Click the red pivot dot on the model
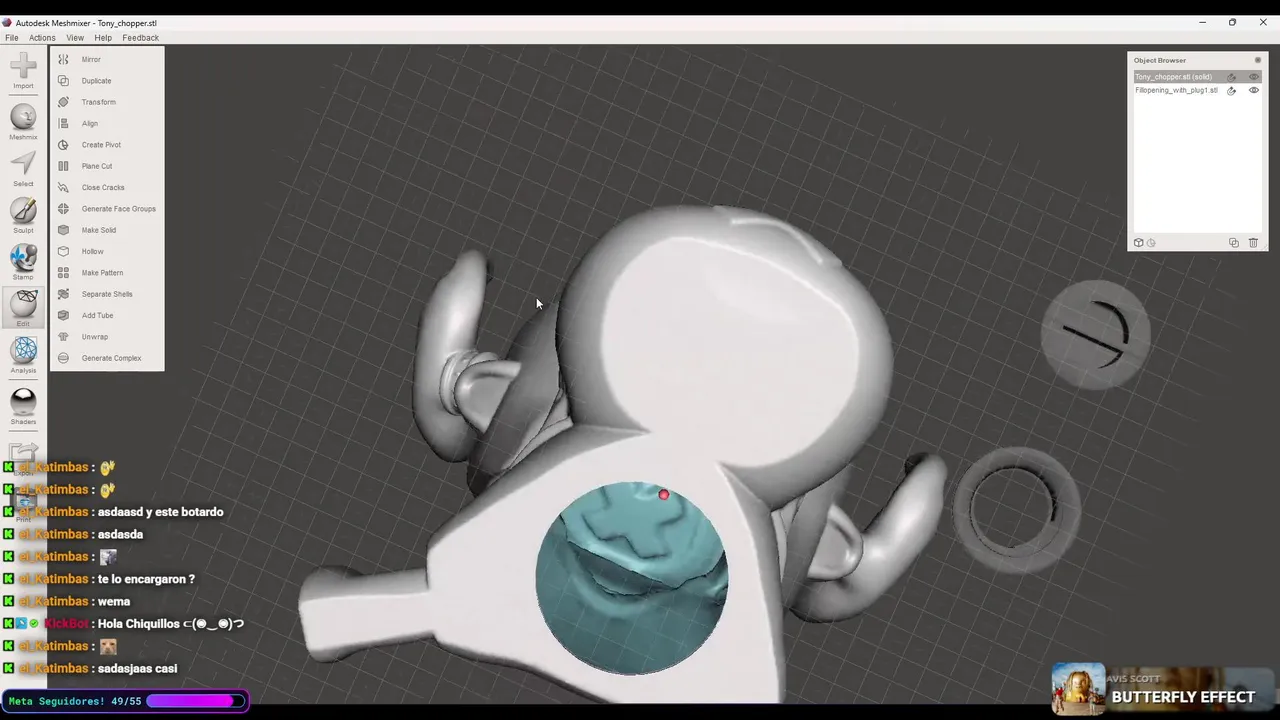Image resolution: width=1280 pixels, height=720 pixels. tap(664, 495)
